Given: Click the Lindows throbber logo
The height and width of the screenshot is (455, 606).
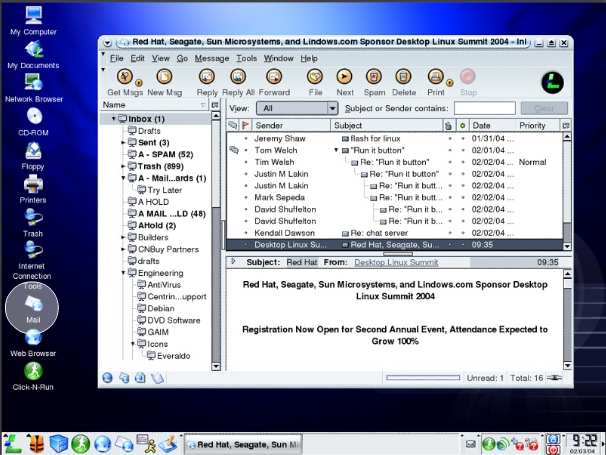Looking at the screenshot, I should [x=552, y=83].
